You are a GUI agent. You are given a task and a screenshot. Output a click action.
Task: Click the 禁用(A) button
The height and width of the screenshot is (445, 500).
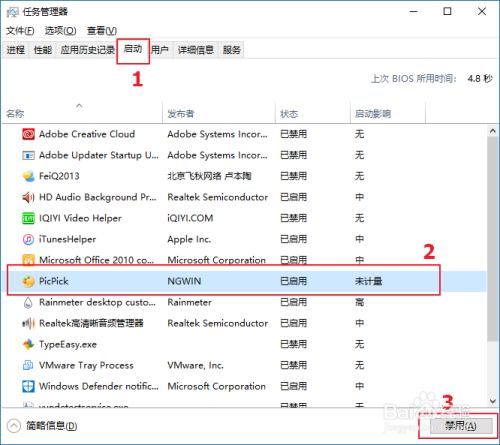point(461,426)
